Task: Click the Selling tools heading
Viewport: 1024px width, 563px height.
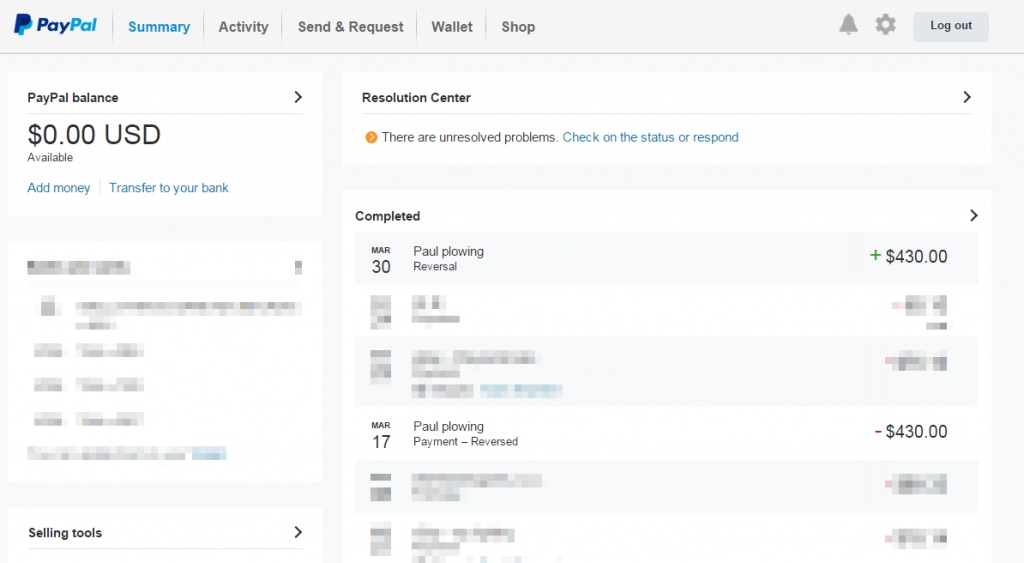Action: [65, 532]
